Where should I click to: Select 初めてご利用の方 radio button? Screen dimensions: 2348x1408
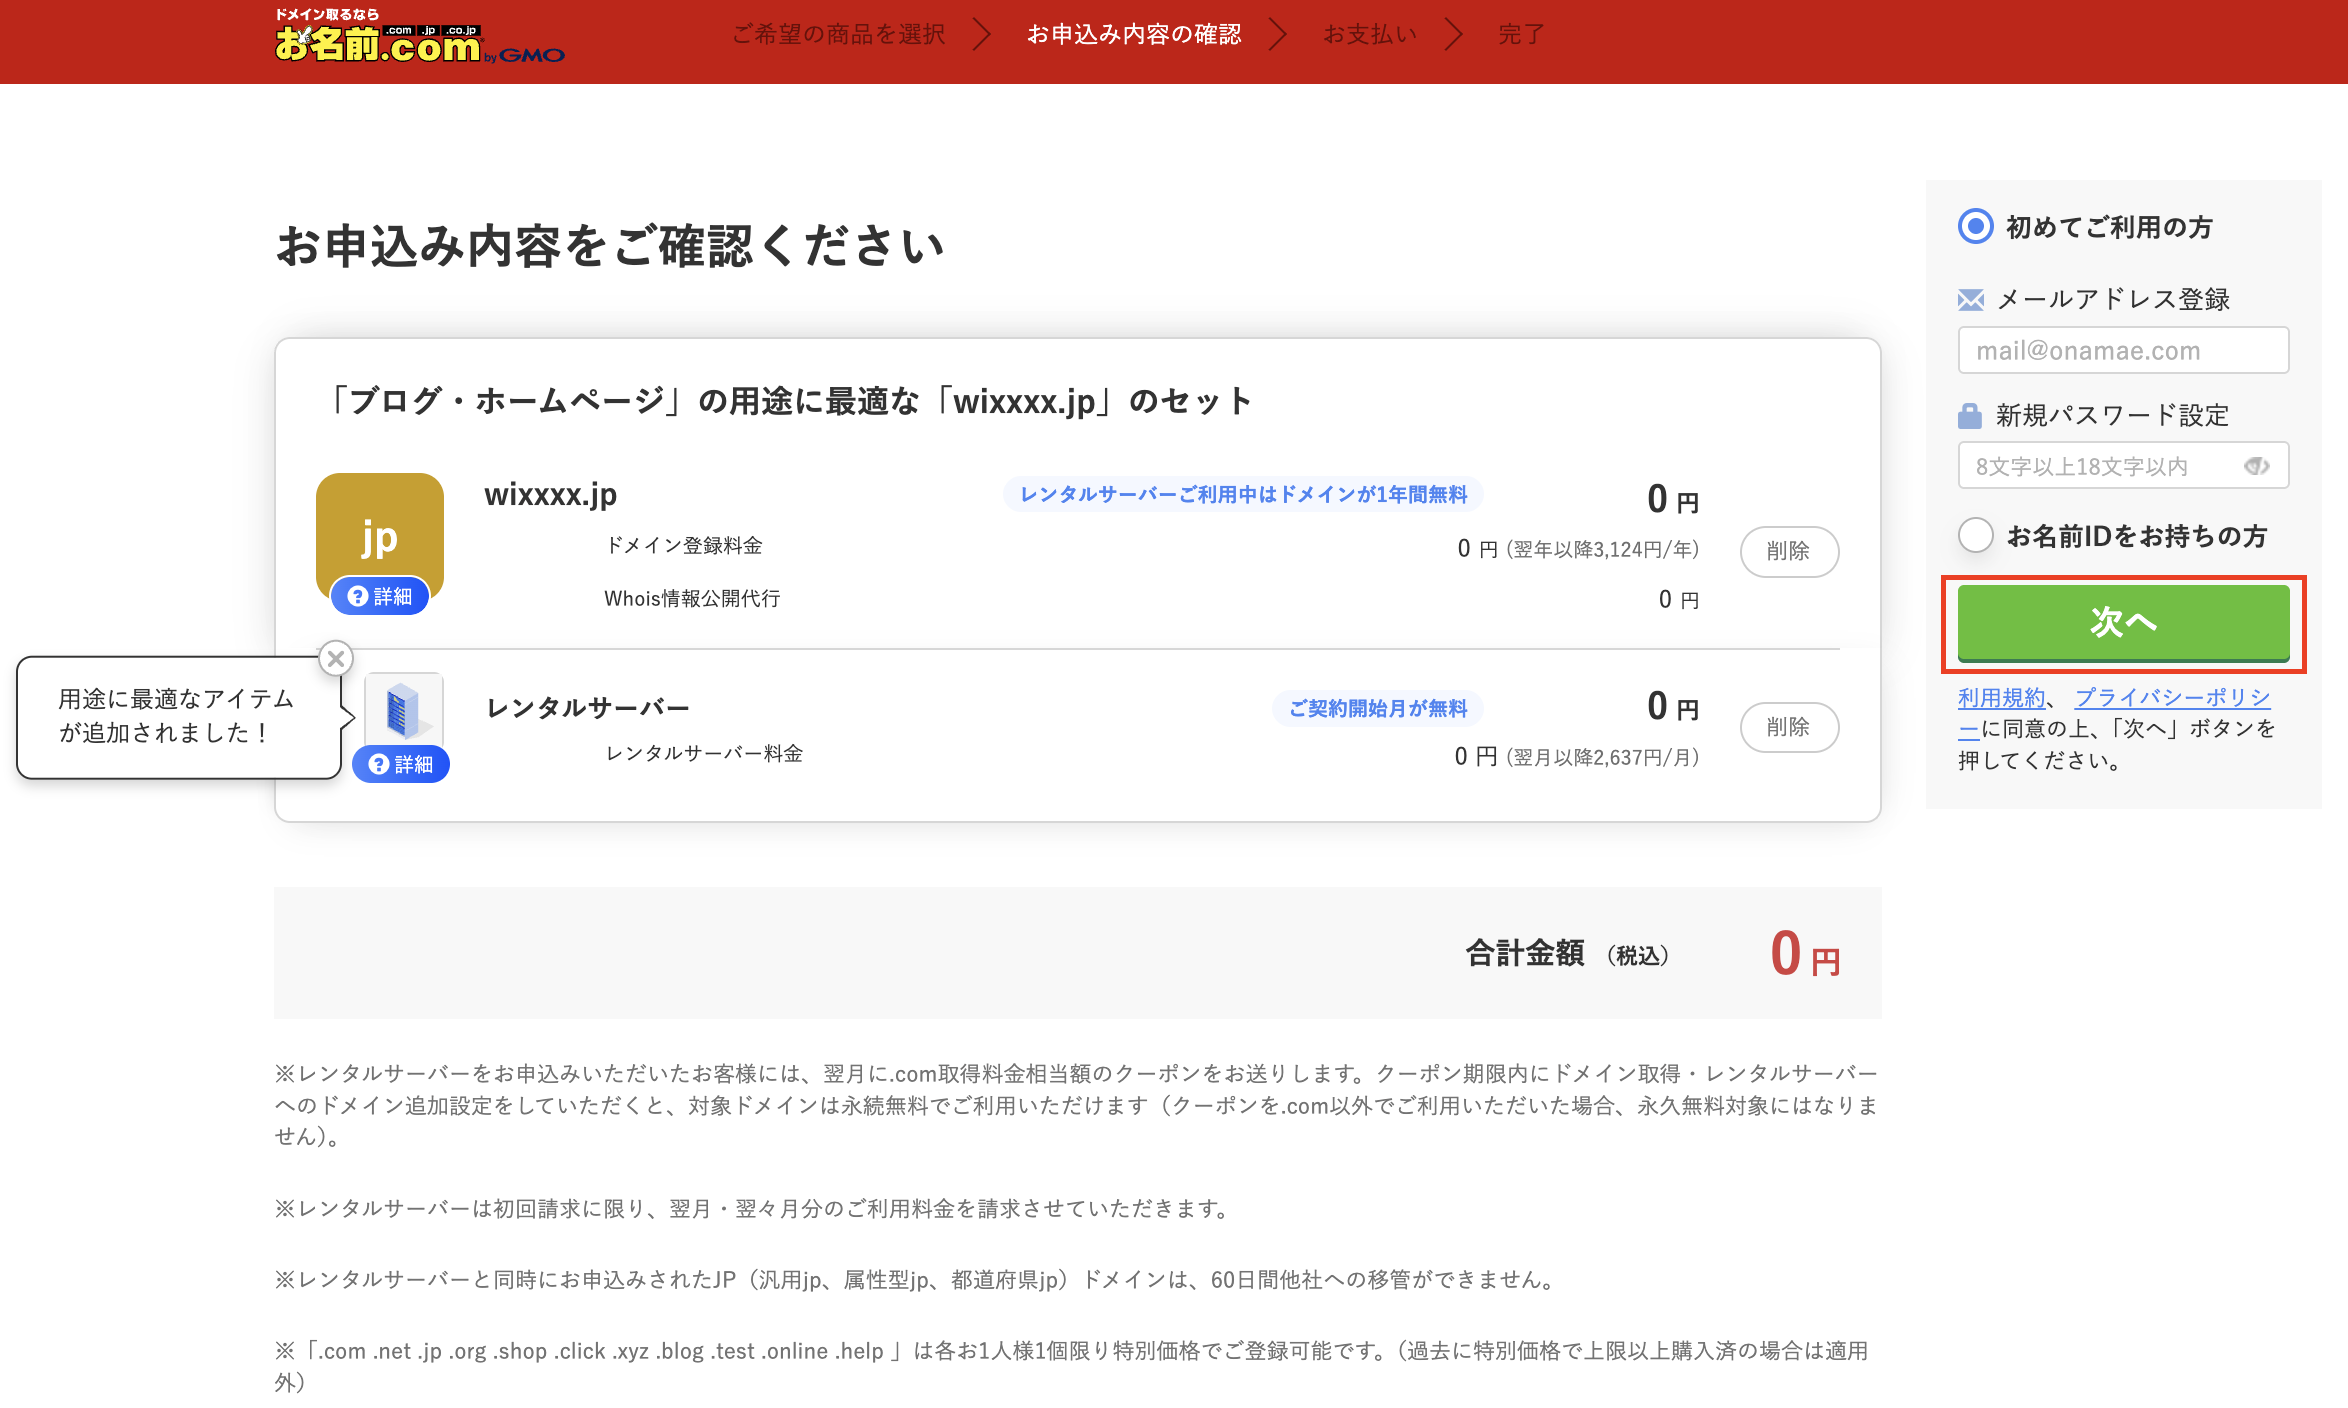[1975, 226]
